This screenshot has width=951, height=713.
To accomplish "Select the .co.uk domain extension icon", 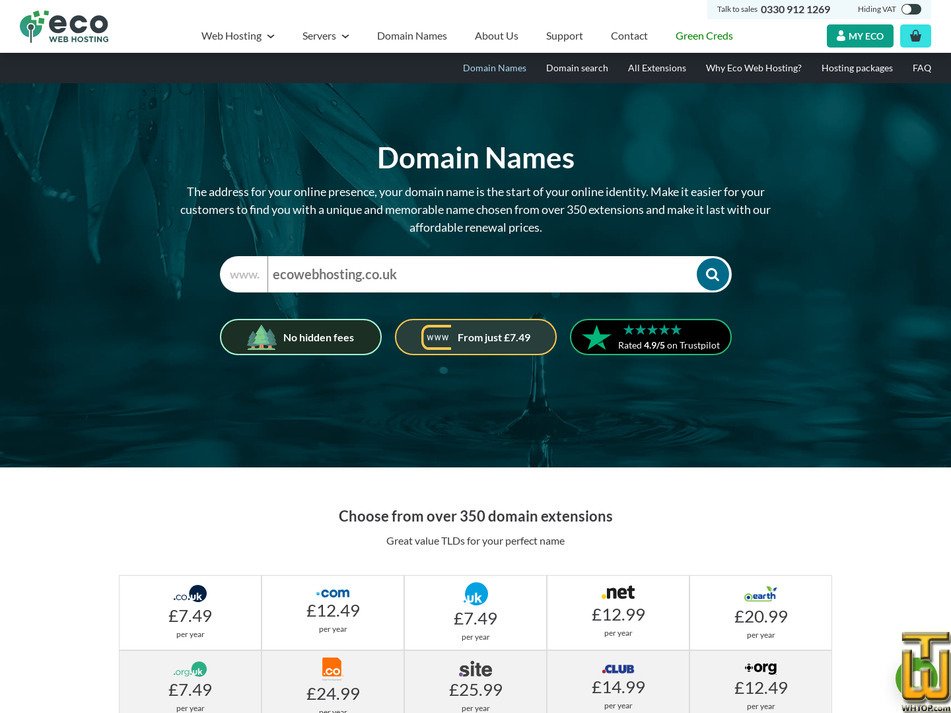I will click(x=190, y=592).
